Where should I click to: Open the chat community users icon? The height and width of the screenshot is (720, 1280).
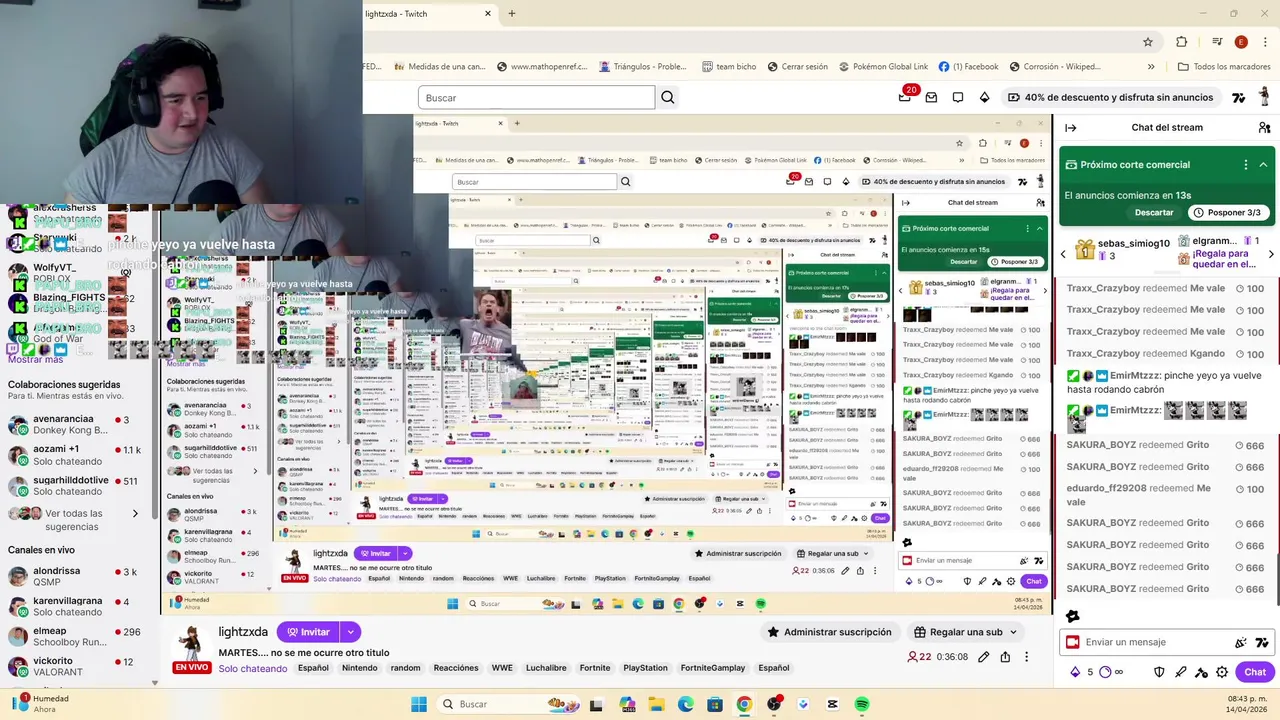(1264, 128)
